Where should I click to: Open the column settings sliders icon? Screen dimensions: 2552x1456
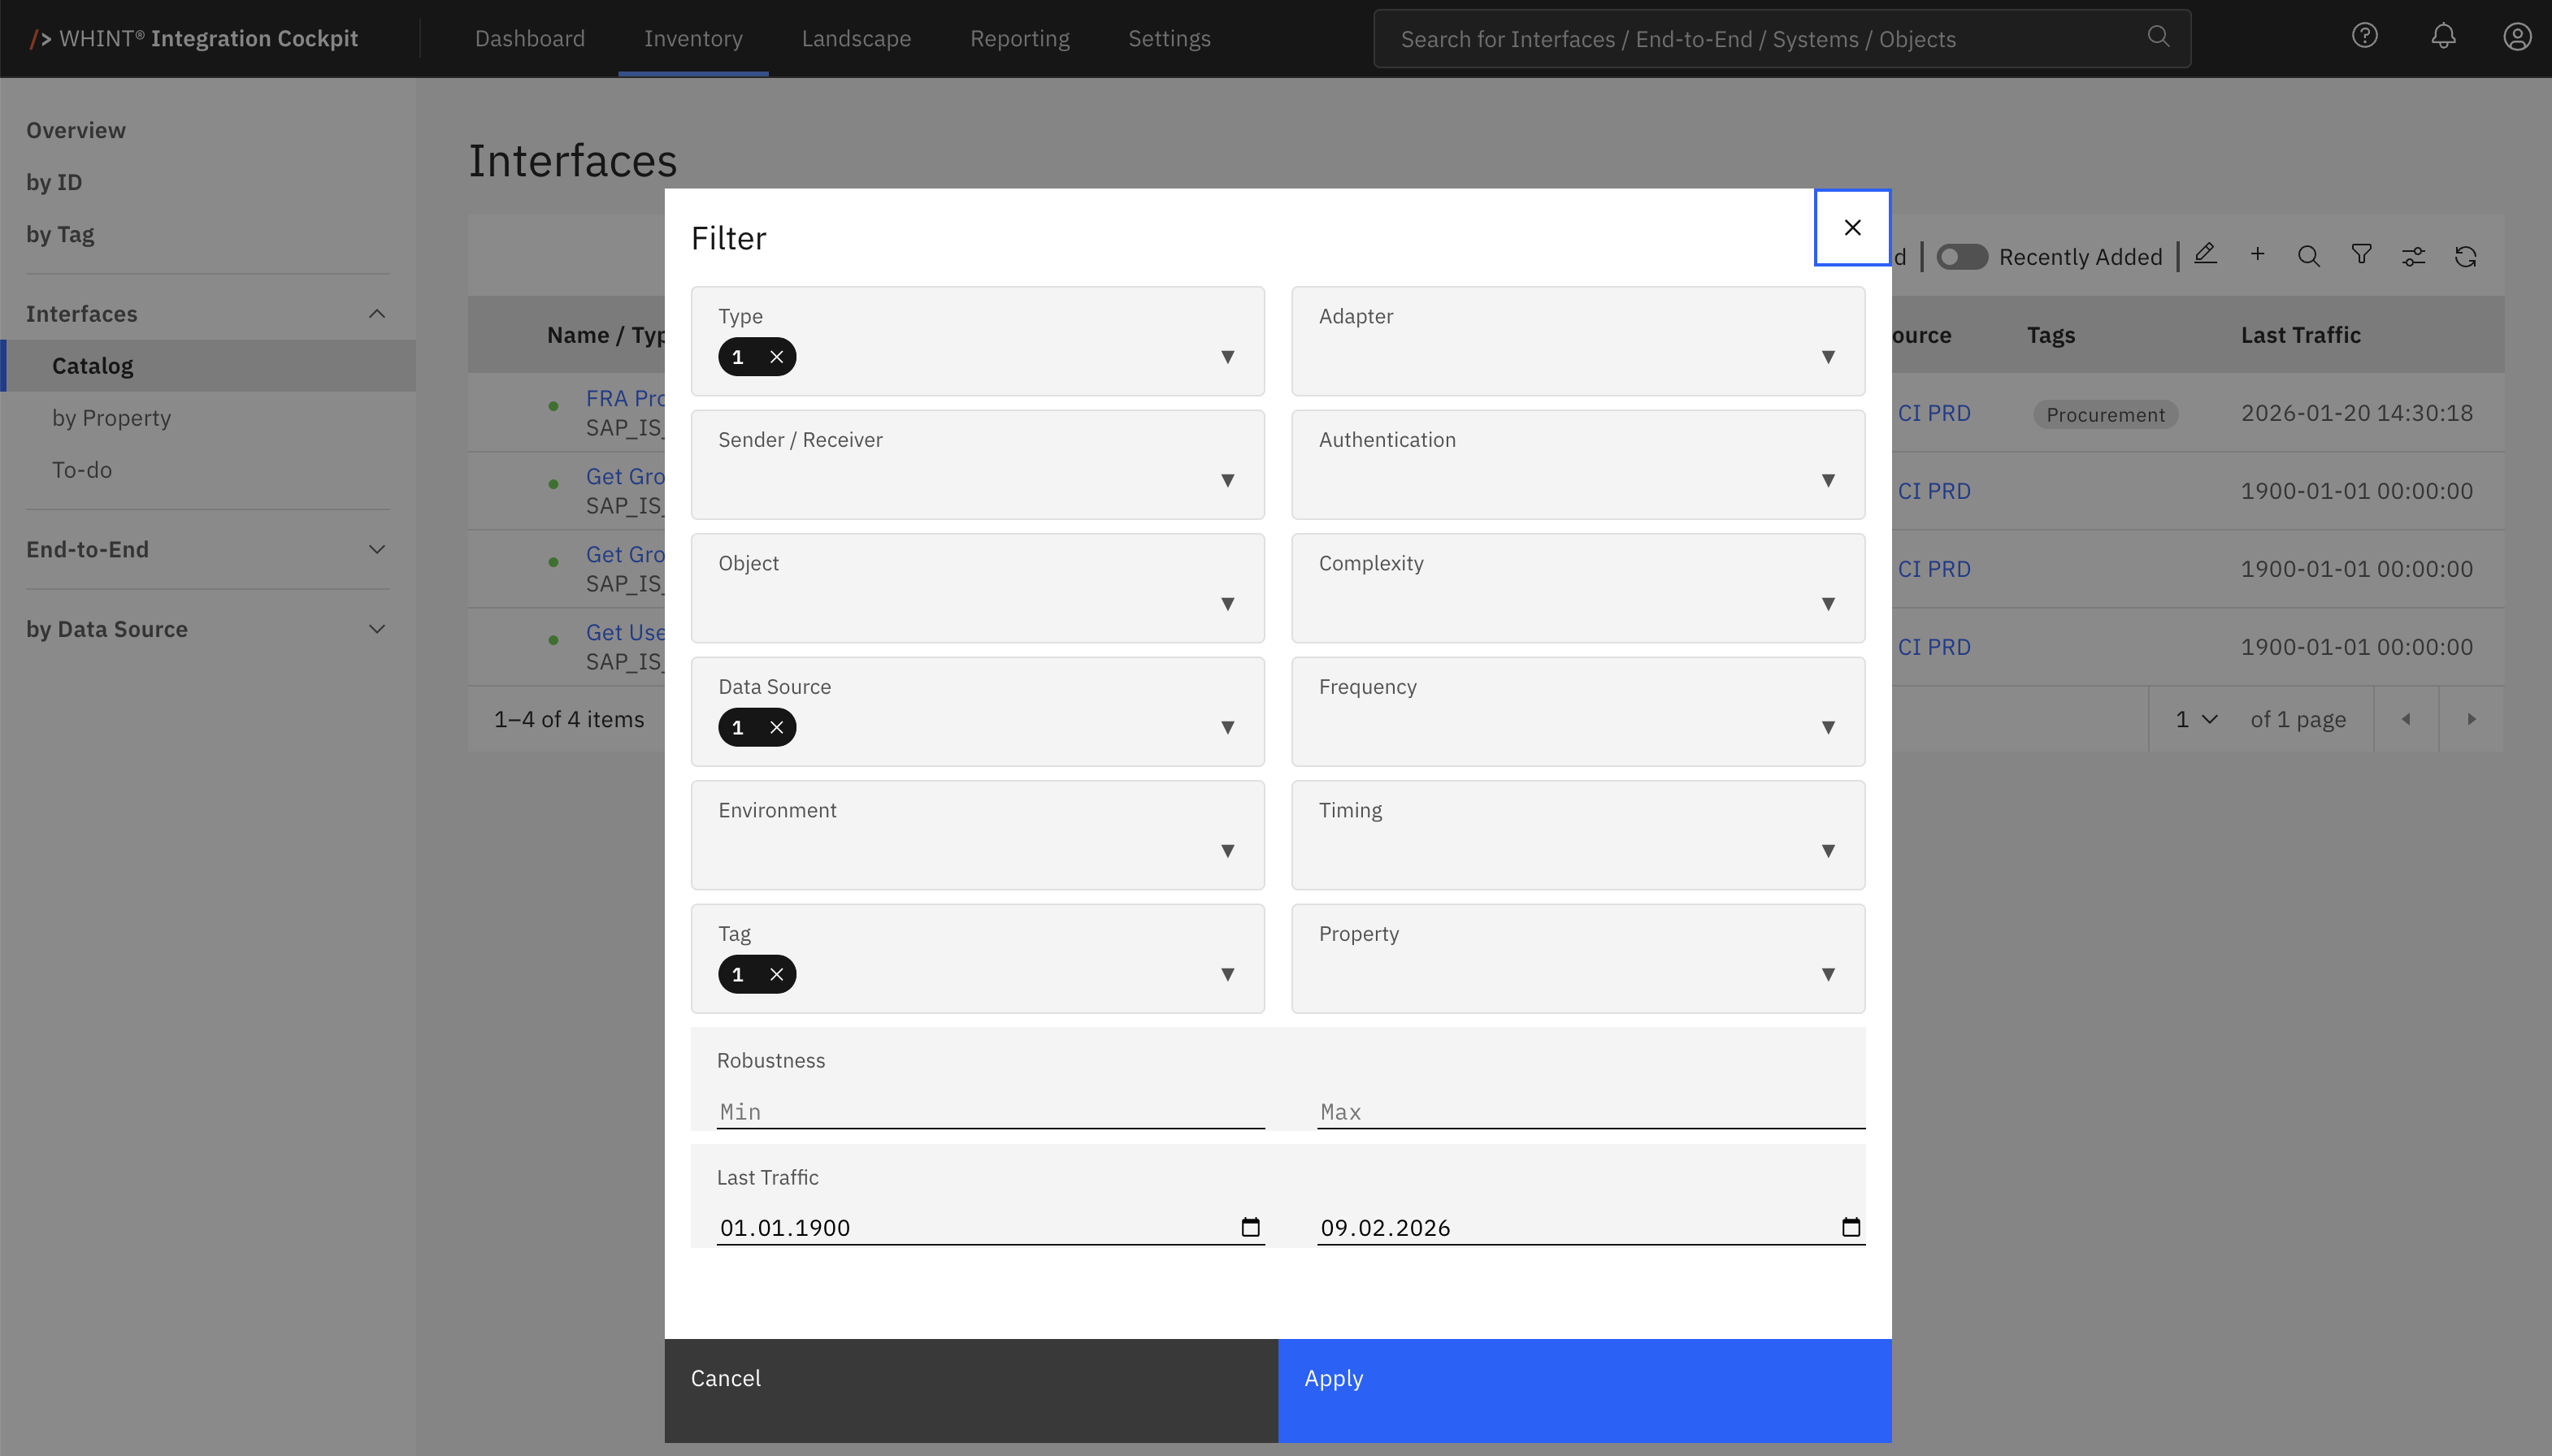(x=2413, y=257)
